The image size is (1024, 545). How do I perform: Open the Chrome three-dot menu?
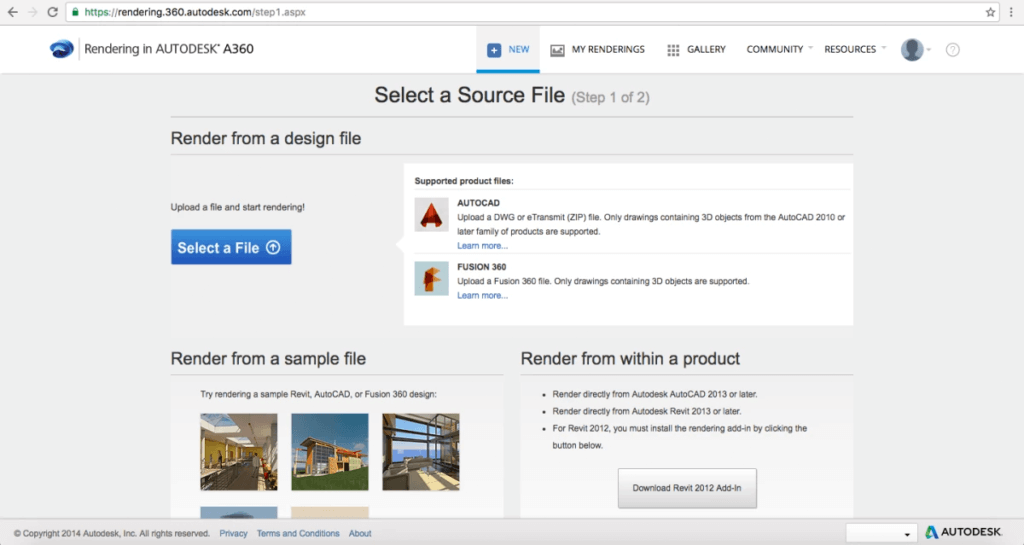click(1011, 12)
